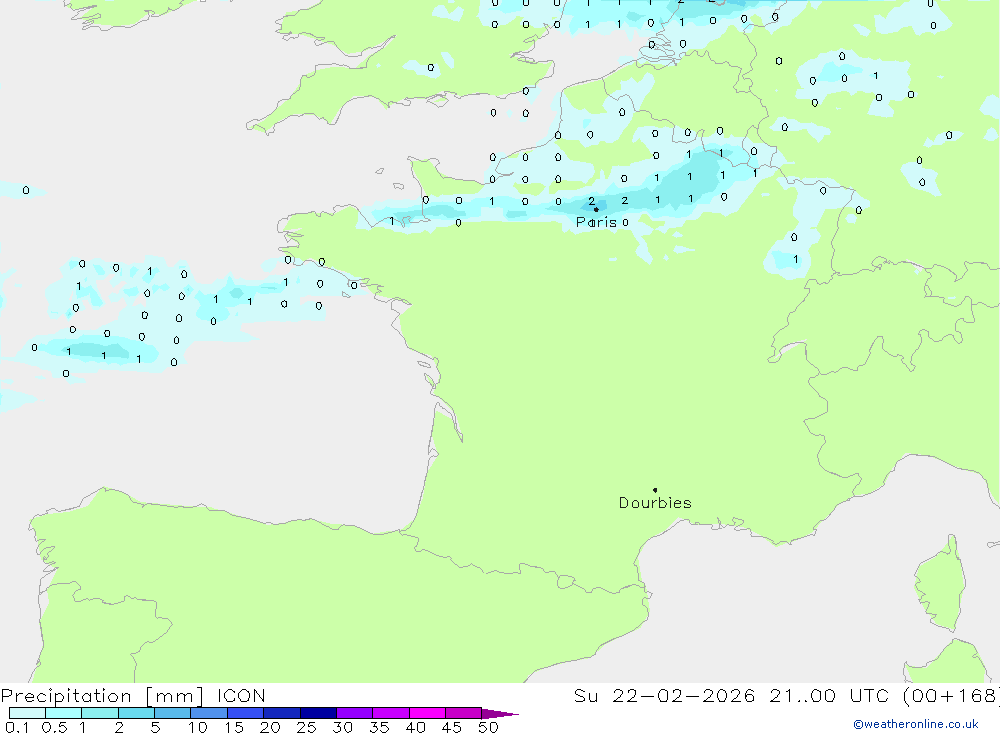Pick the 40–45 mm legend color swatch
Screen dimensions: 1000x733
click(427, 713)
